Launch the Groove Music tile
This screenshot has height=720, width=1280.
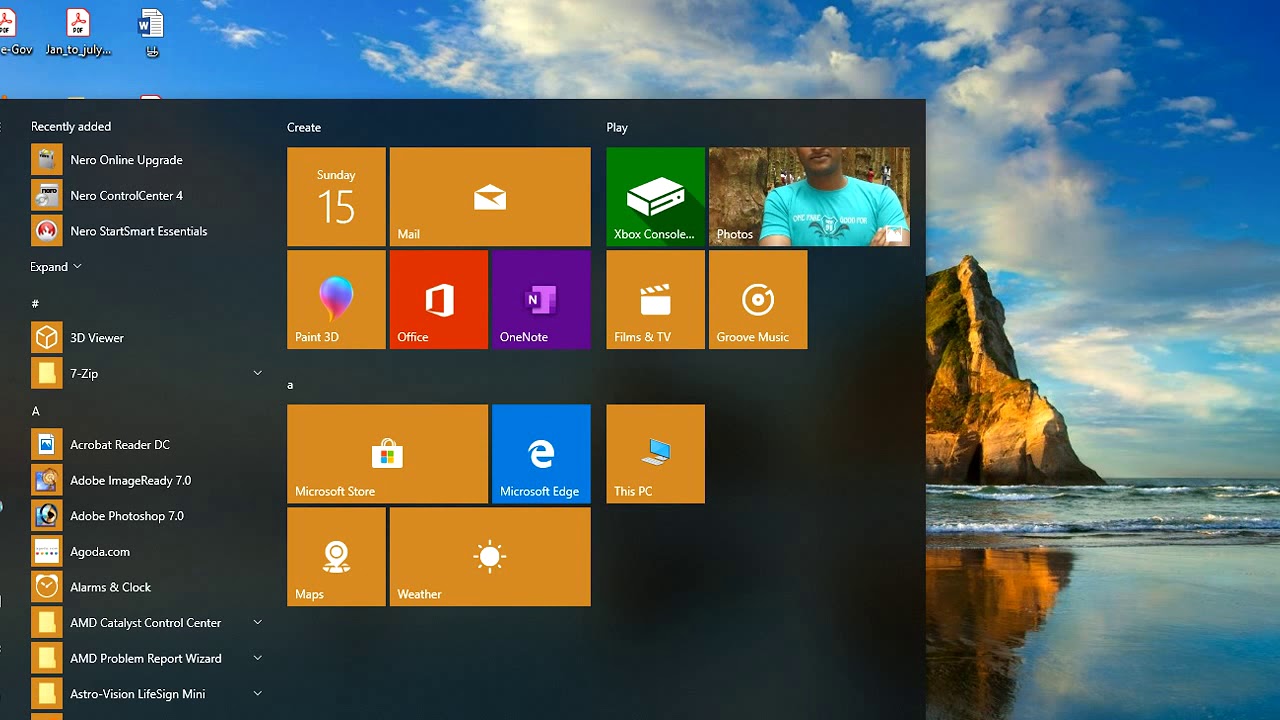coord(758,300)
